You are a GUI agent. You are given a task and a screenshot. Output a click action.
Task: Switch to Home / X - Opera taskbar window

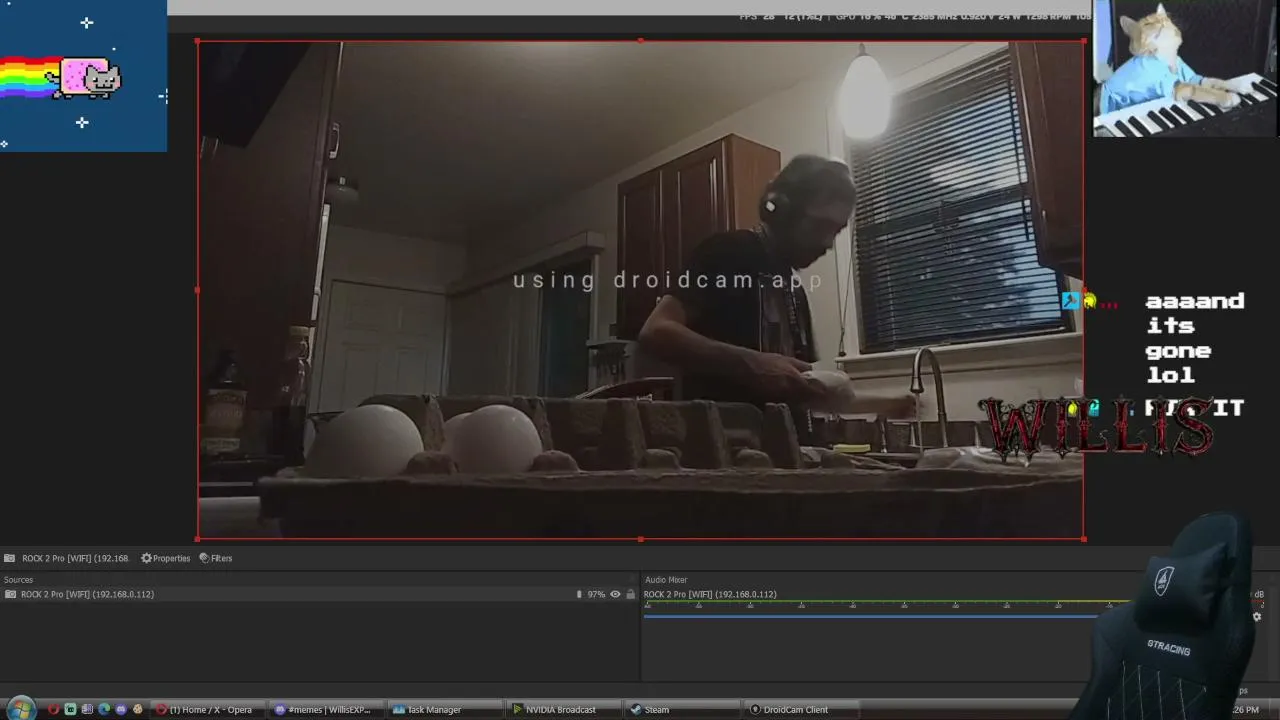pos(210,710)
